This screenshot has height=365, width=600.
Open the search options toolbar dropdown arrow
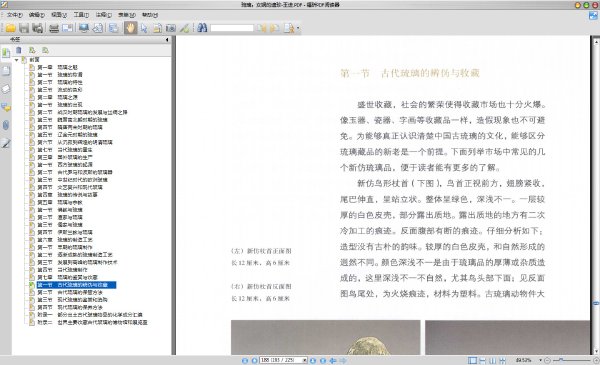pyautogui.click(x=298, y=28)
